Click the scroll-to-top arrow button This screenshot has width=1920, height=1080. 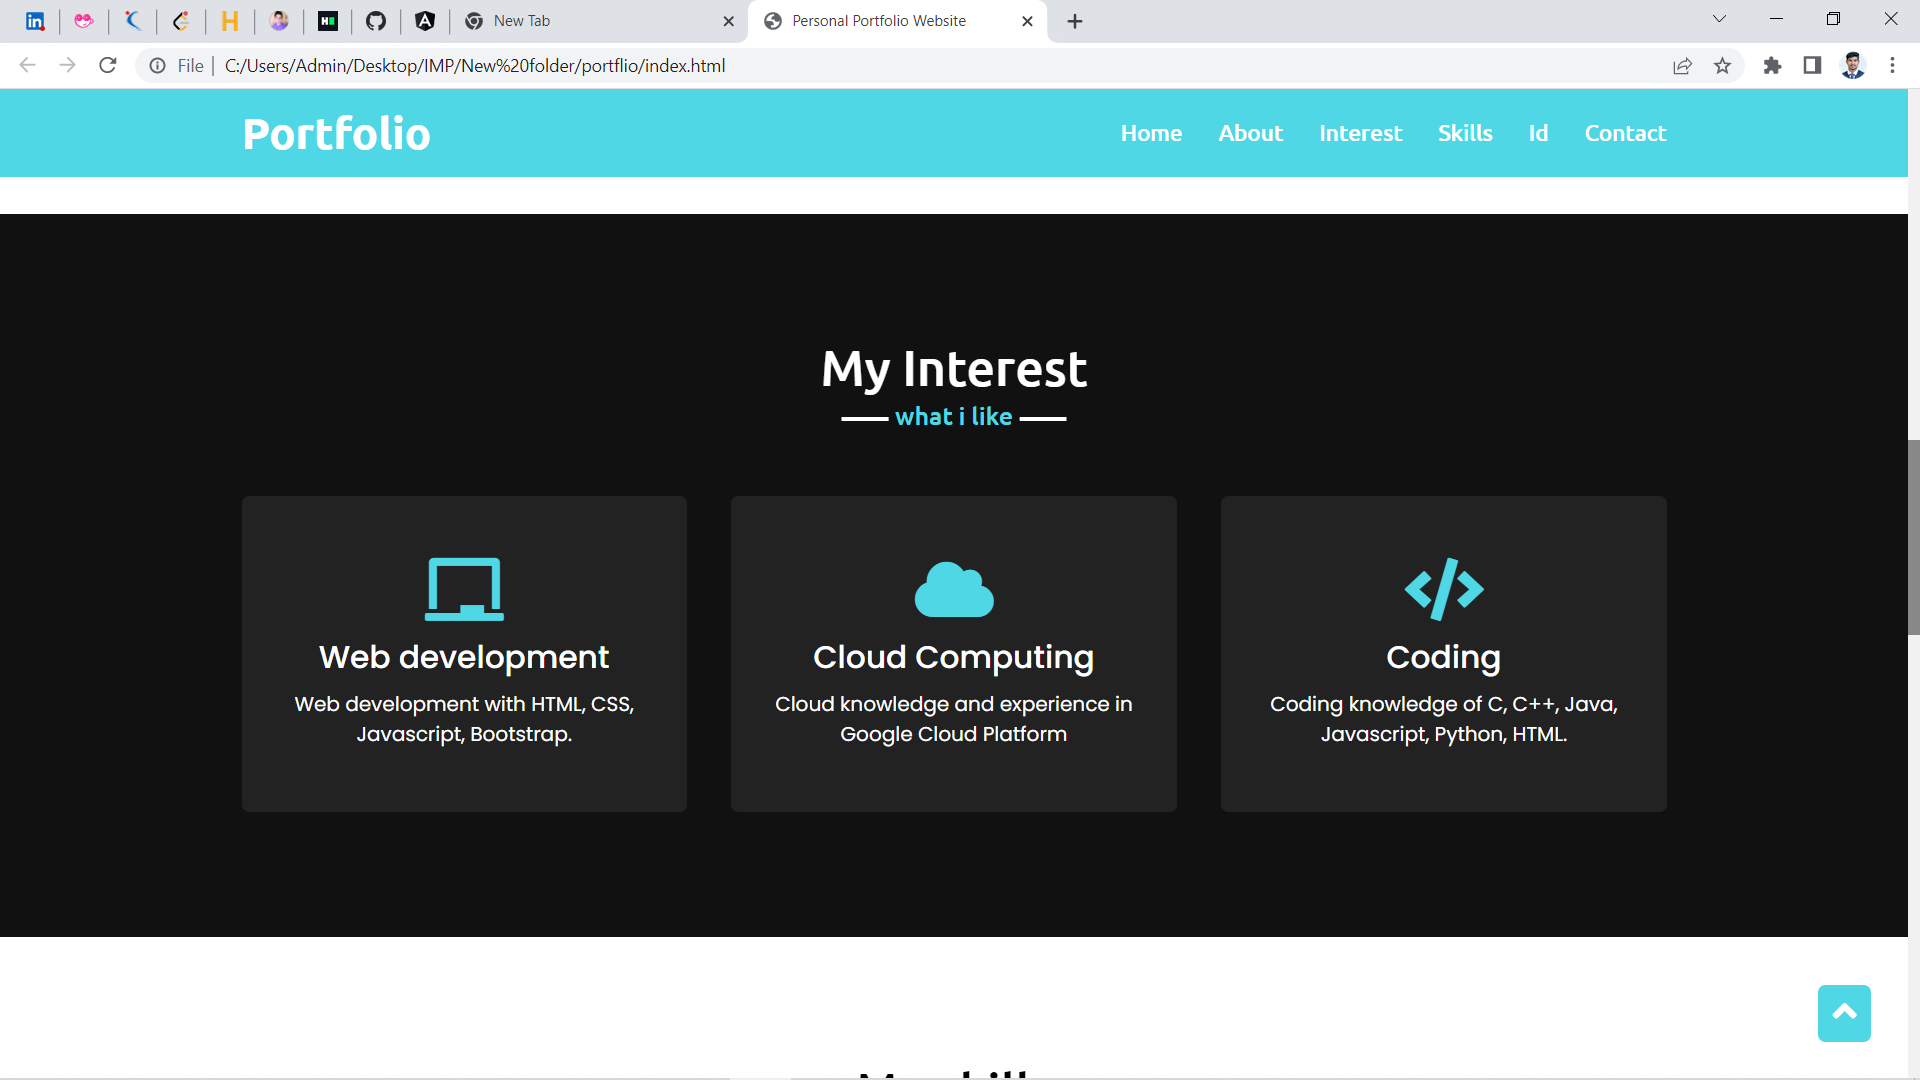(1844, 1013)
